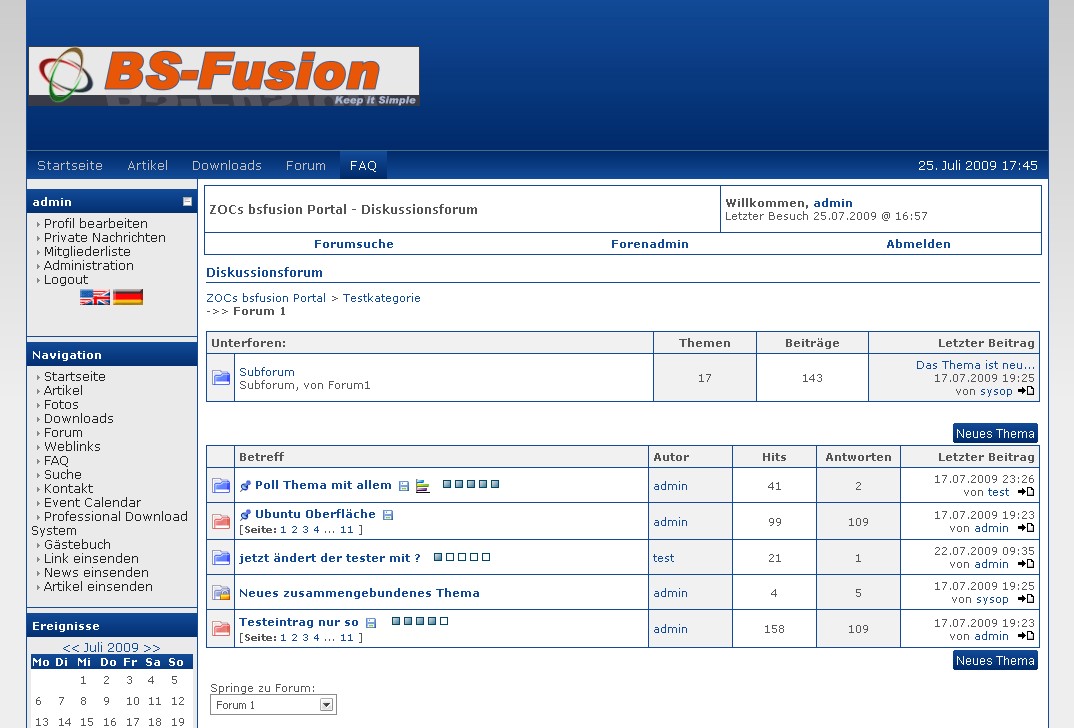Viewport: 1074px width, 728px height.
Task: Go to previous month in Ereignisse calendar
Action: pyautogui.click(x=71, y=648)
